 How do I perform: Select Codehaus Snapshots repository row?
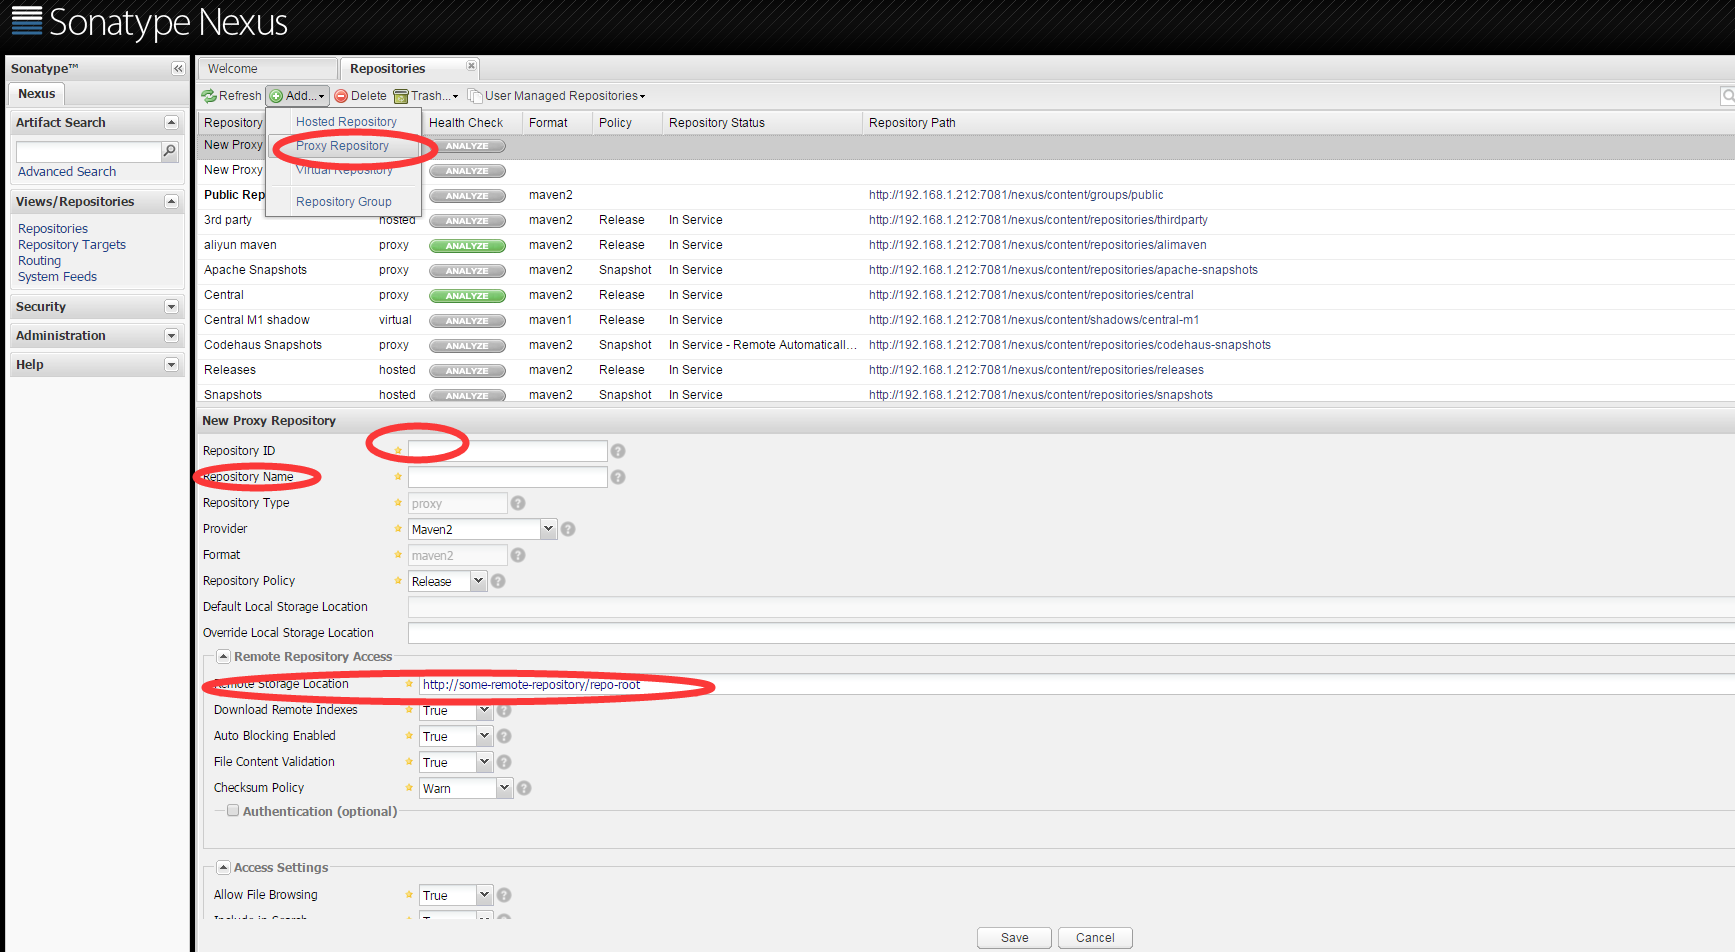coord(965,345)
